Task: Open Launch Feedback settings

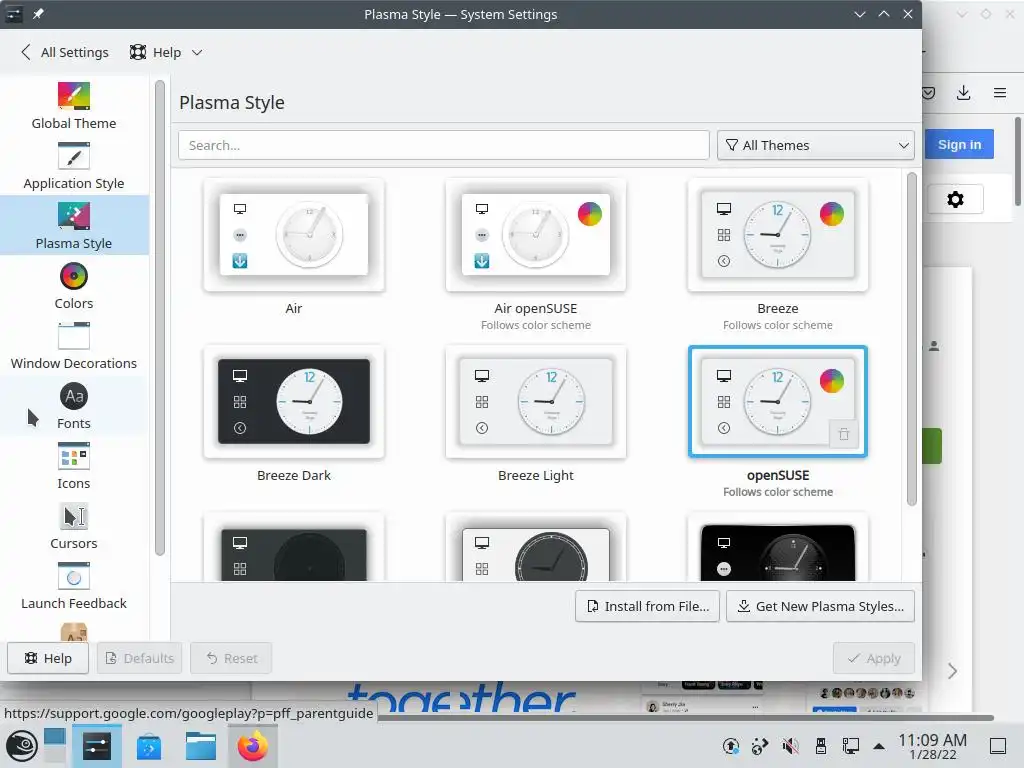Action: (x=74, y=586)
